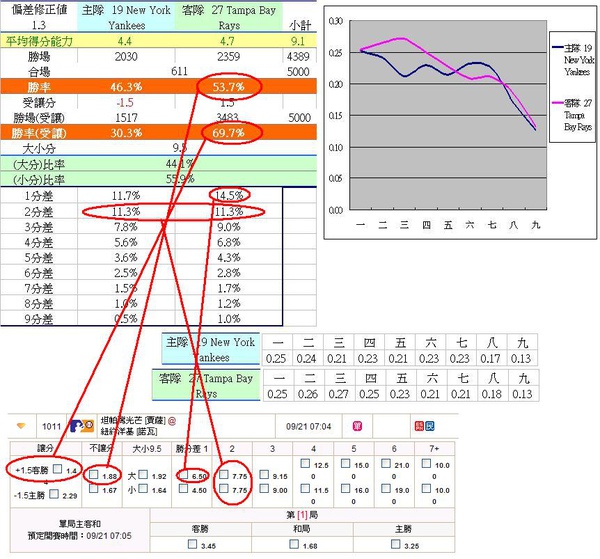Check the 9.00 margin-3 box
Screen dimensions: 600x559
(x=264, y=488)
